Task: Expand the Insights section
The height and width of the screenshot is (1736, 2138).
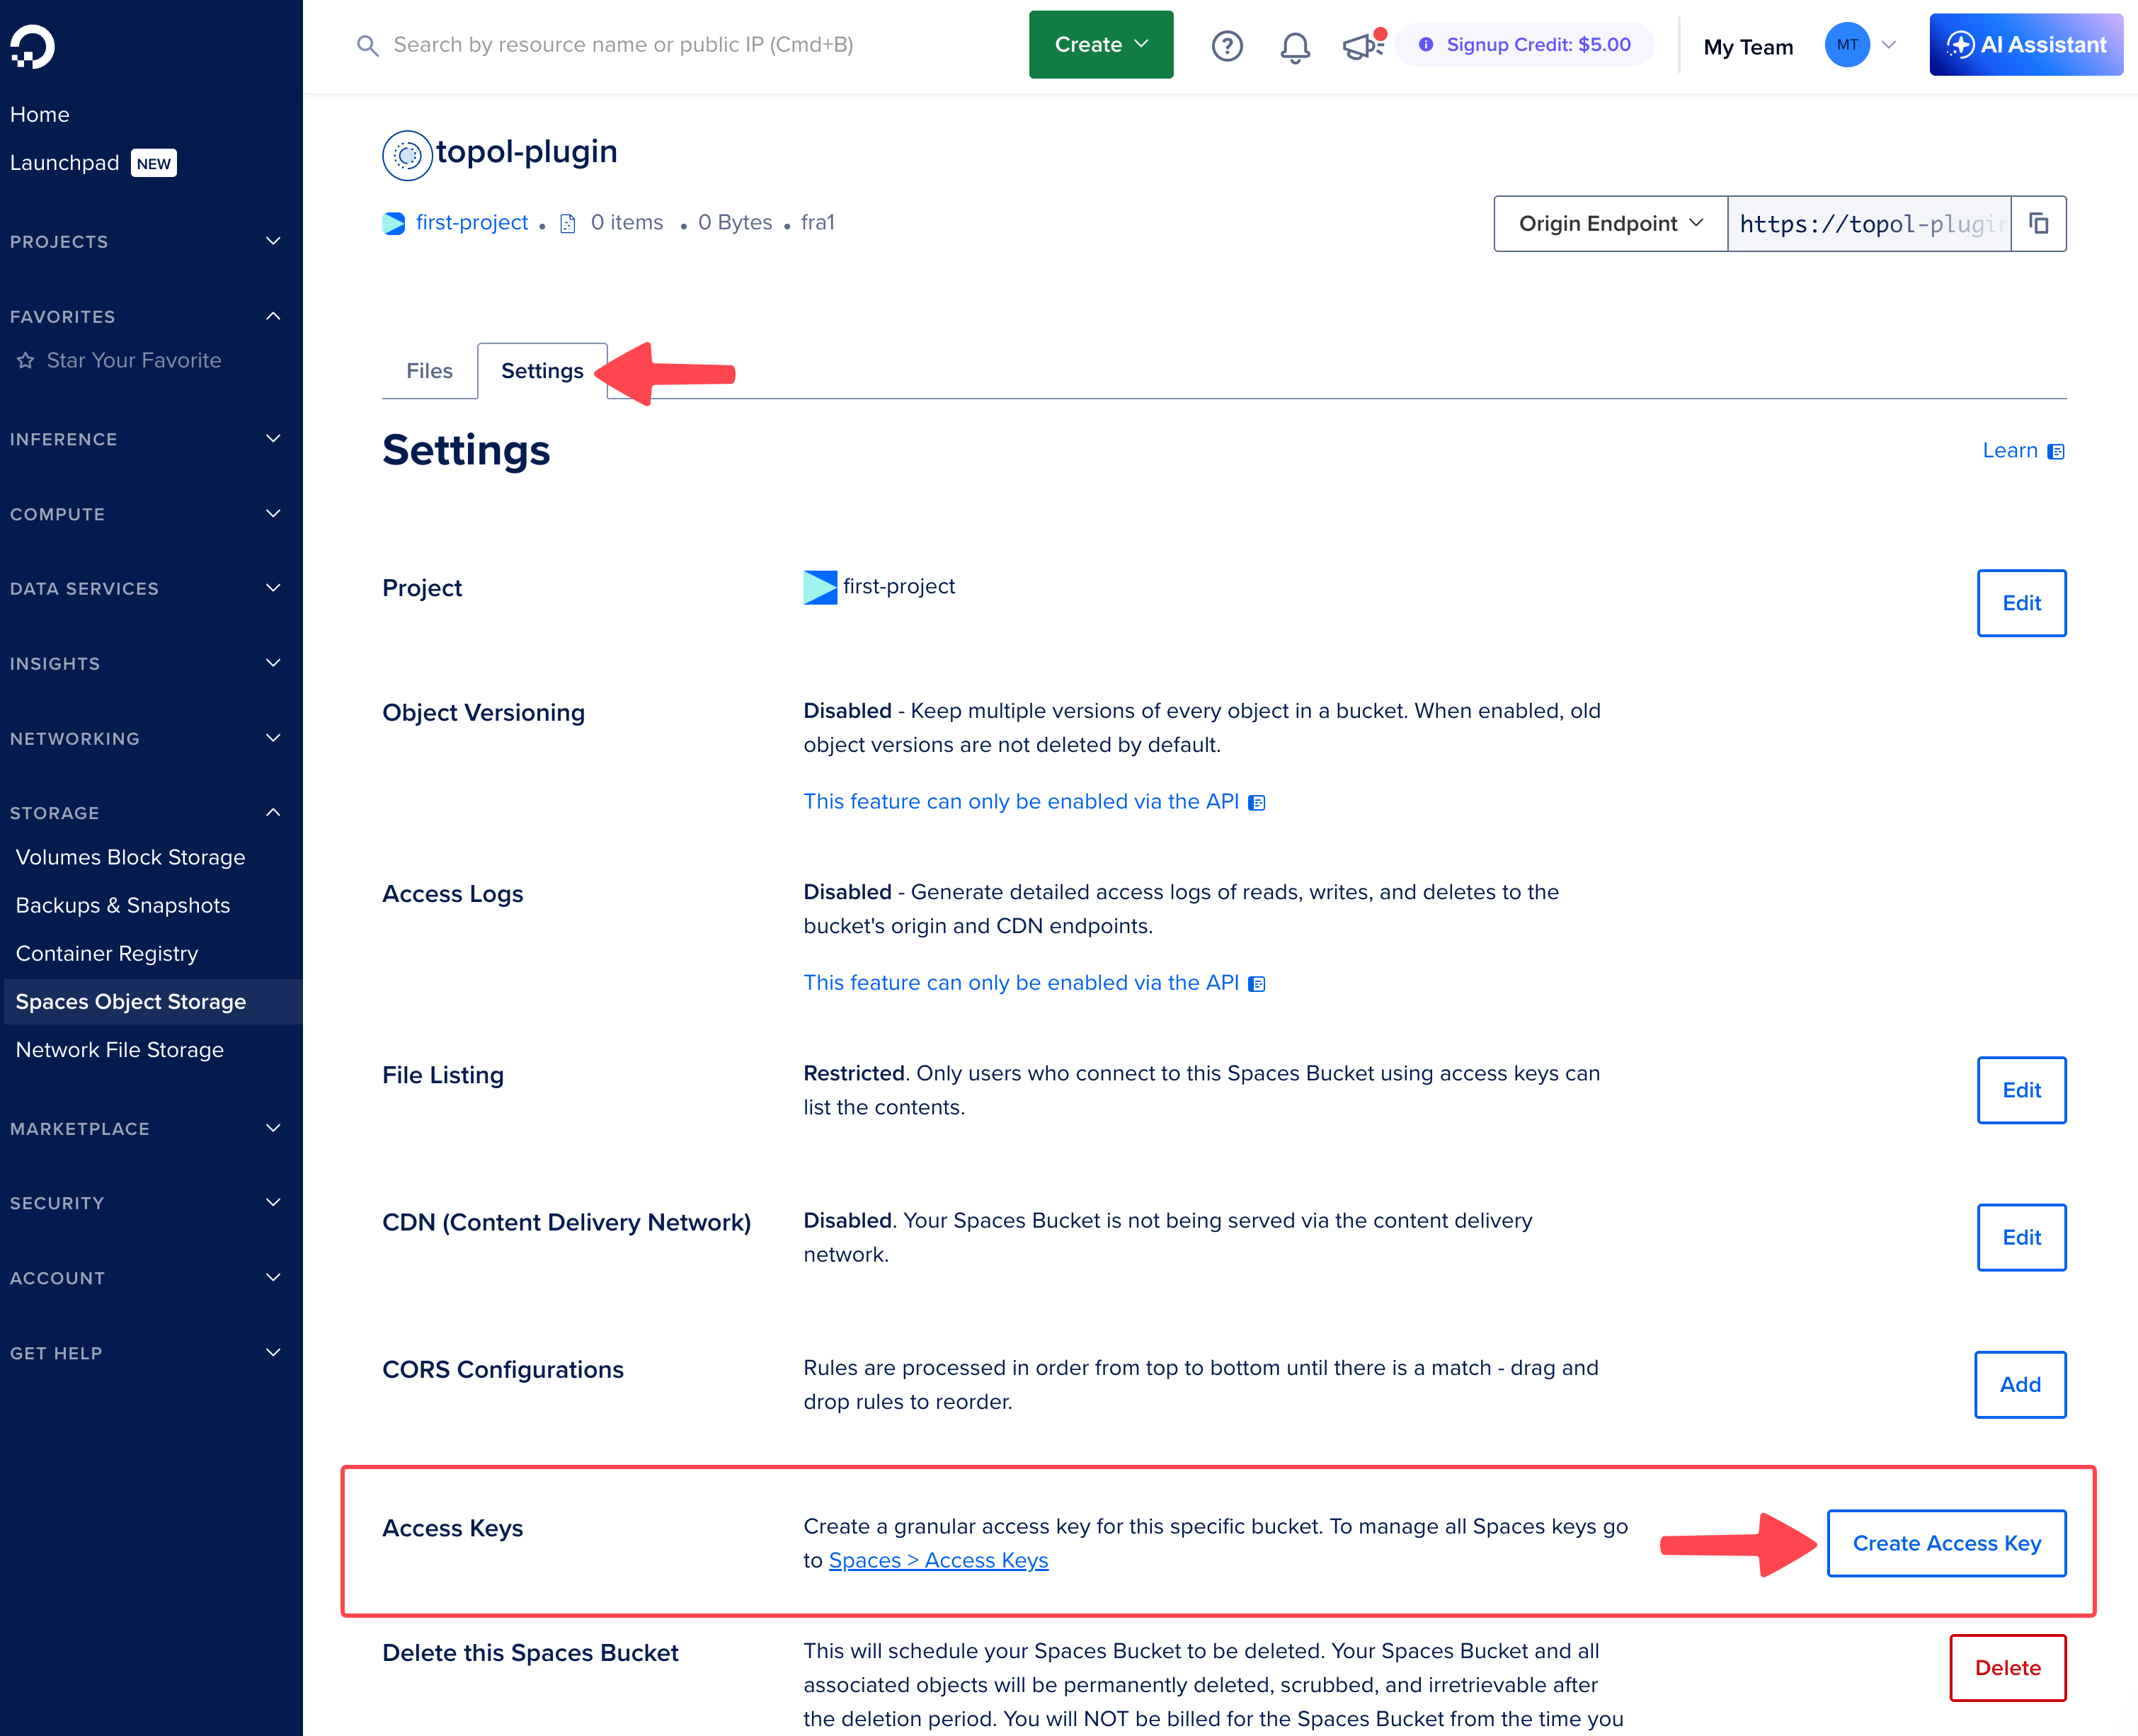Action: (273, 664)
